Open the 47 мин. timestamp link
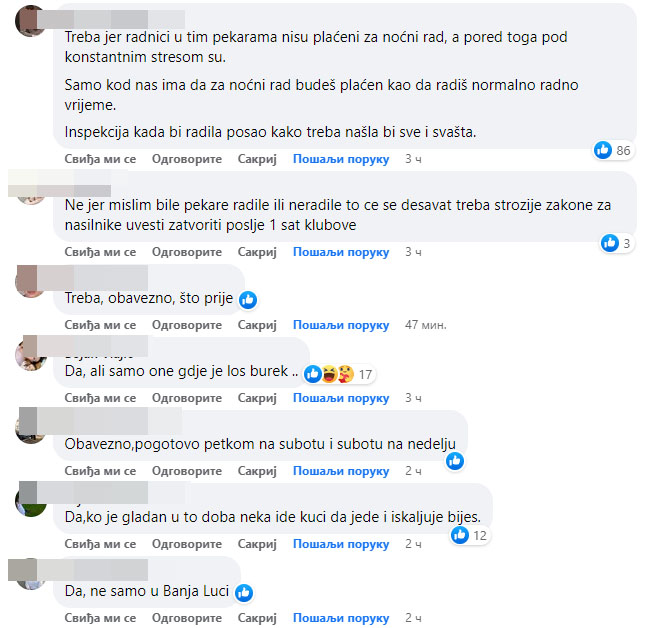The height and width of the screenshot is (628, 664). 426,325
